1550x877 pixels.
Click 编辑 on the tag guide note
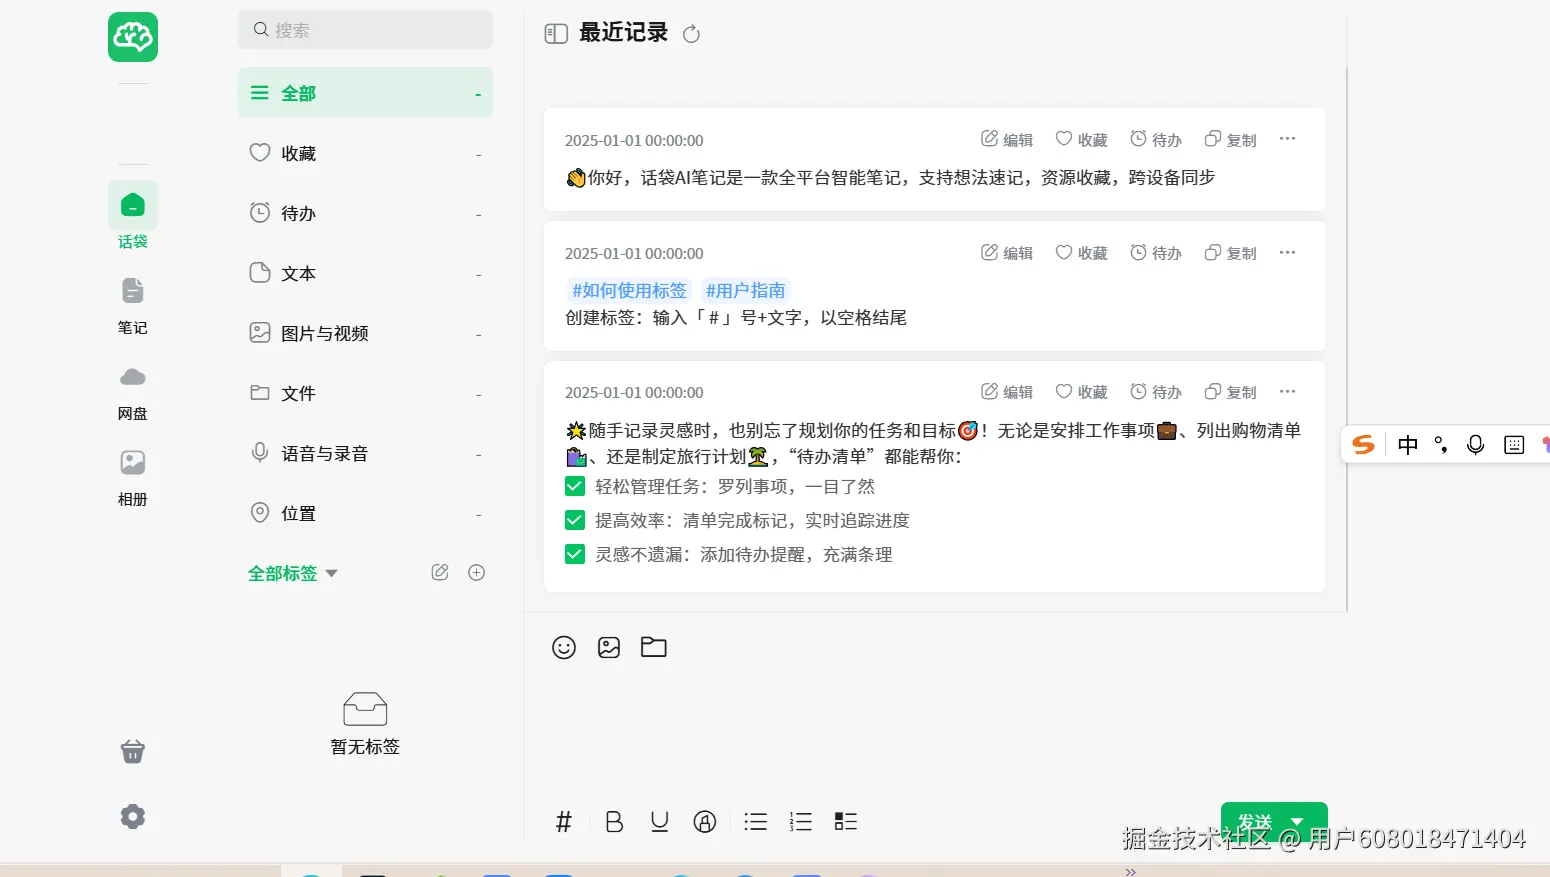click(x=1007, y=253)
